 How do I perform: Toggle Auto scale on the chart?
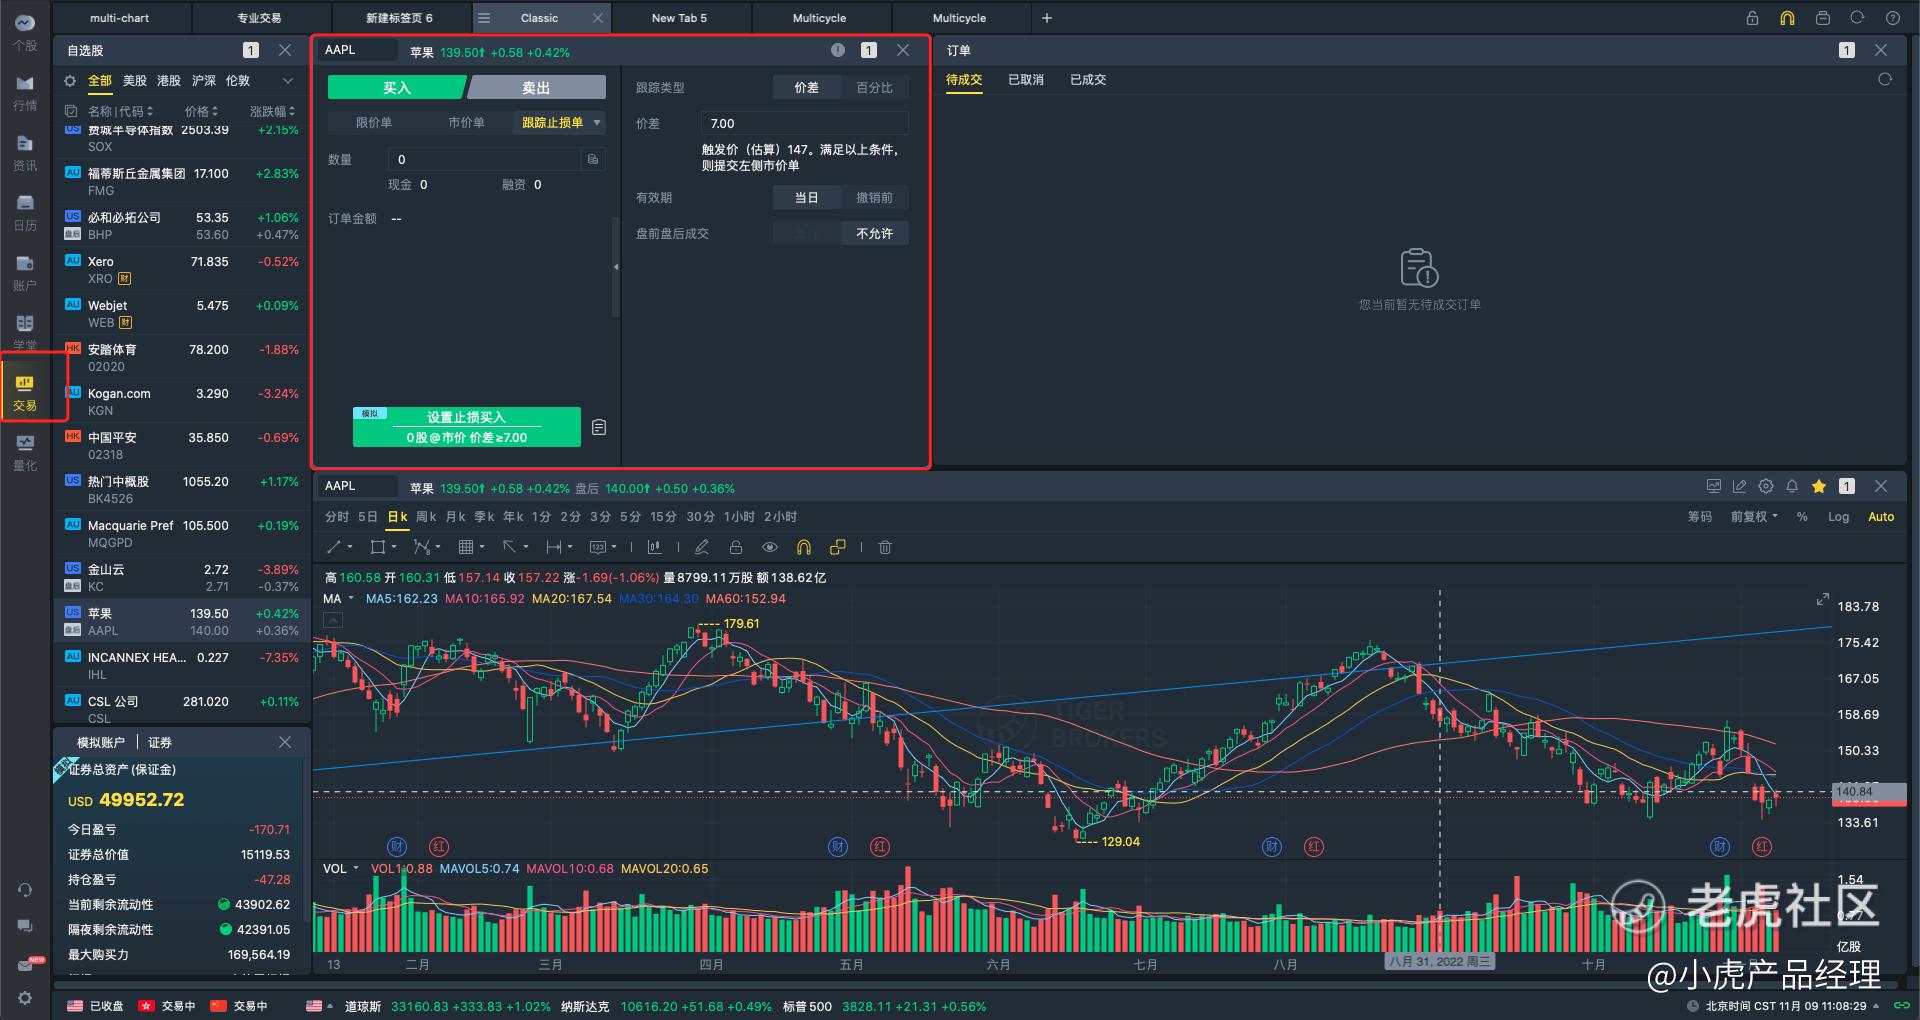1881,517
